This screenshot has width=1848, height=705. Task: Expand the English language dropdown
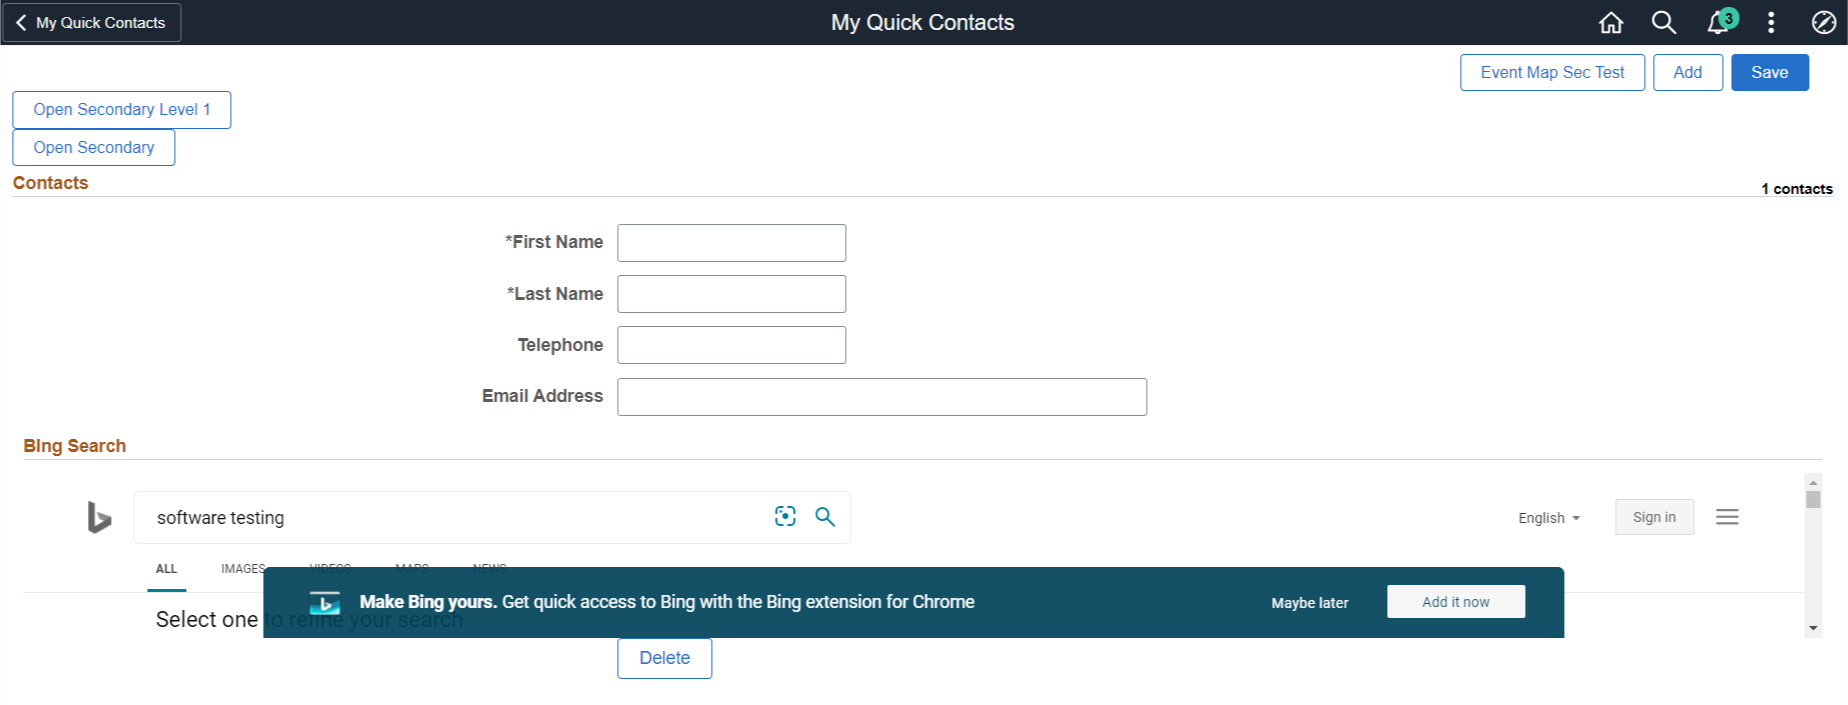coord(1549,518)
